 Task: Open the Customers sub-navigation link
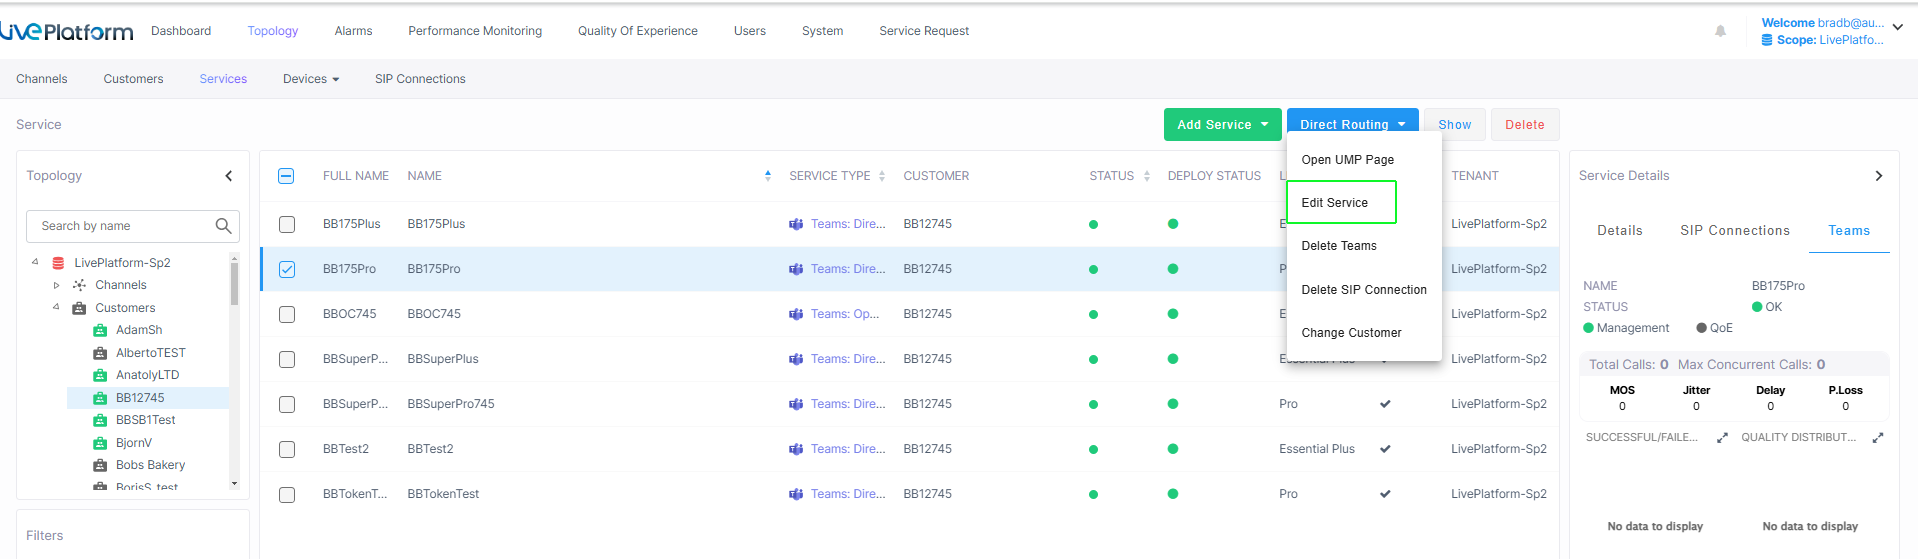133,79
